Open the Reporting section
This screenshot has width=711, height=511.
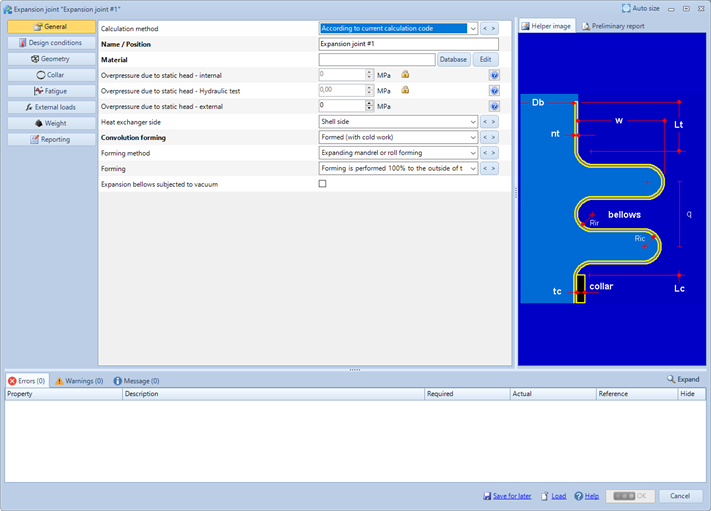pos(51,140)
